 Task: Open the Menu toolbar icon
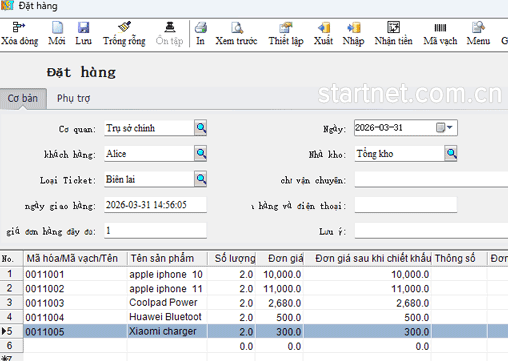point(478,27)
